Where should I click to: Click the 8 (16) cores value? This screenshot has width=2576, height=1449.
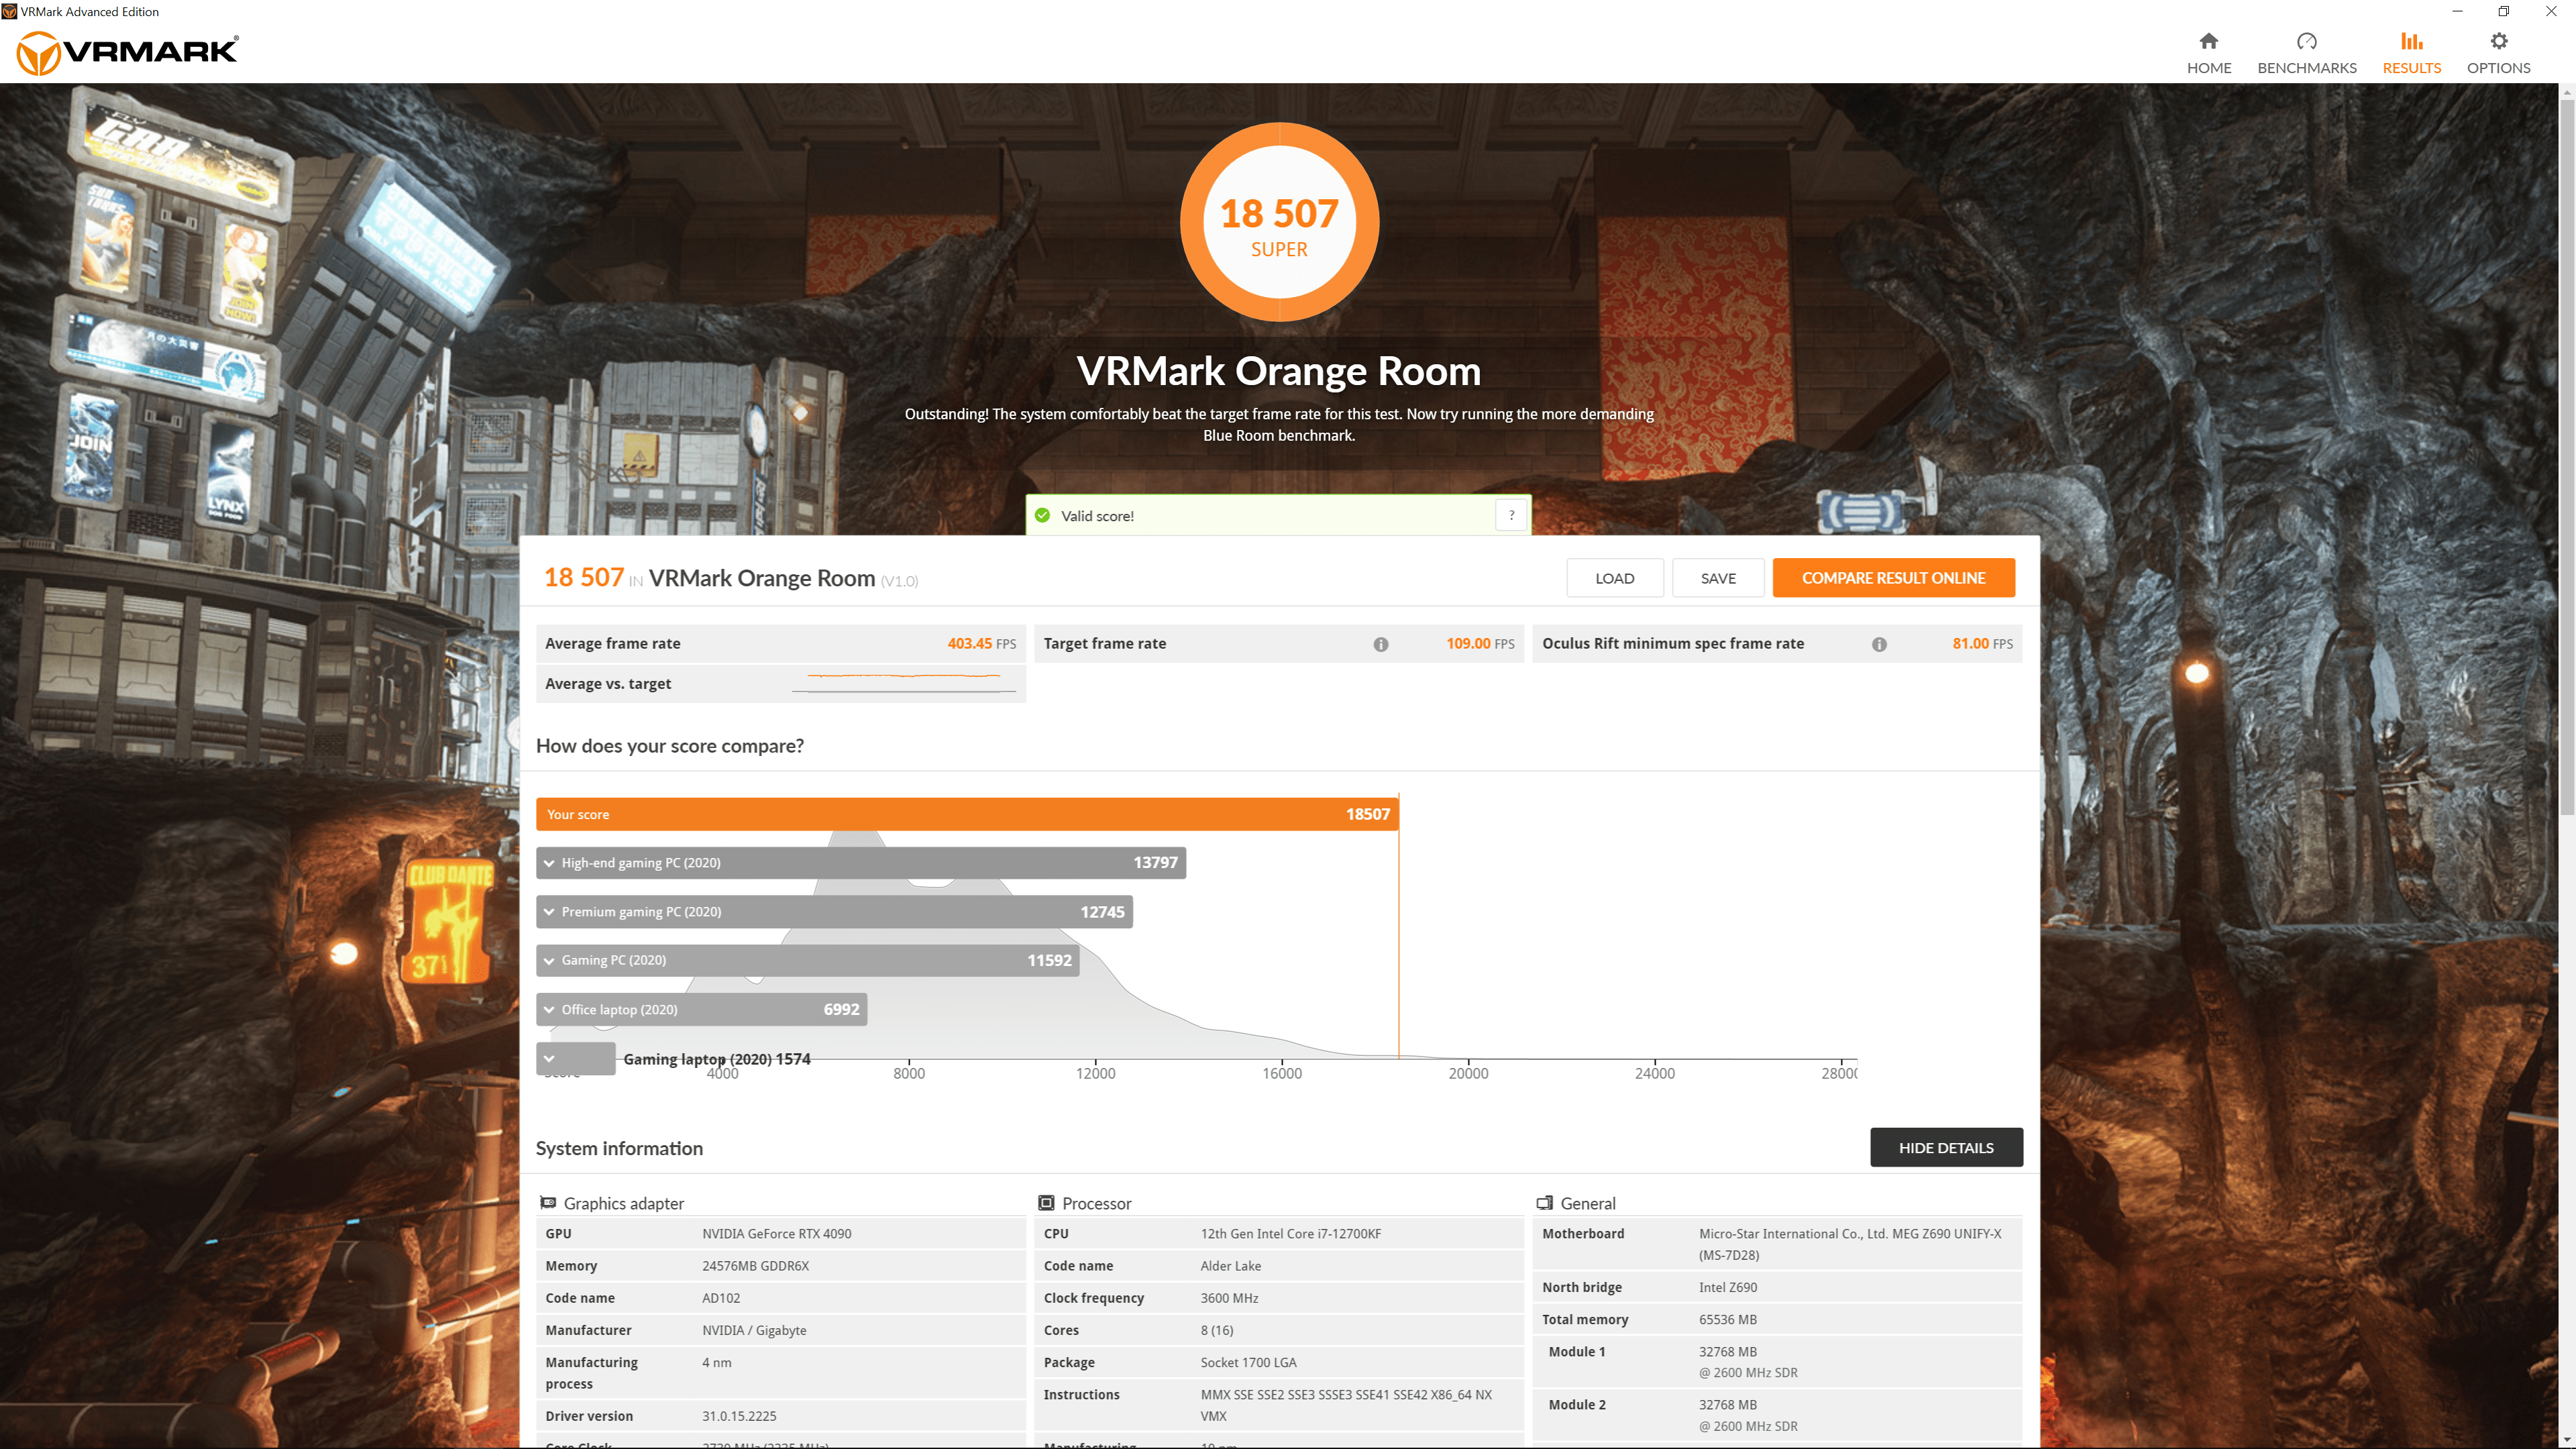[x=1216, y=1330]
